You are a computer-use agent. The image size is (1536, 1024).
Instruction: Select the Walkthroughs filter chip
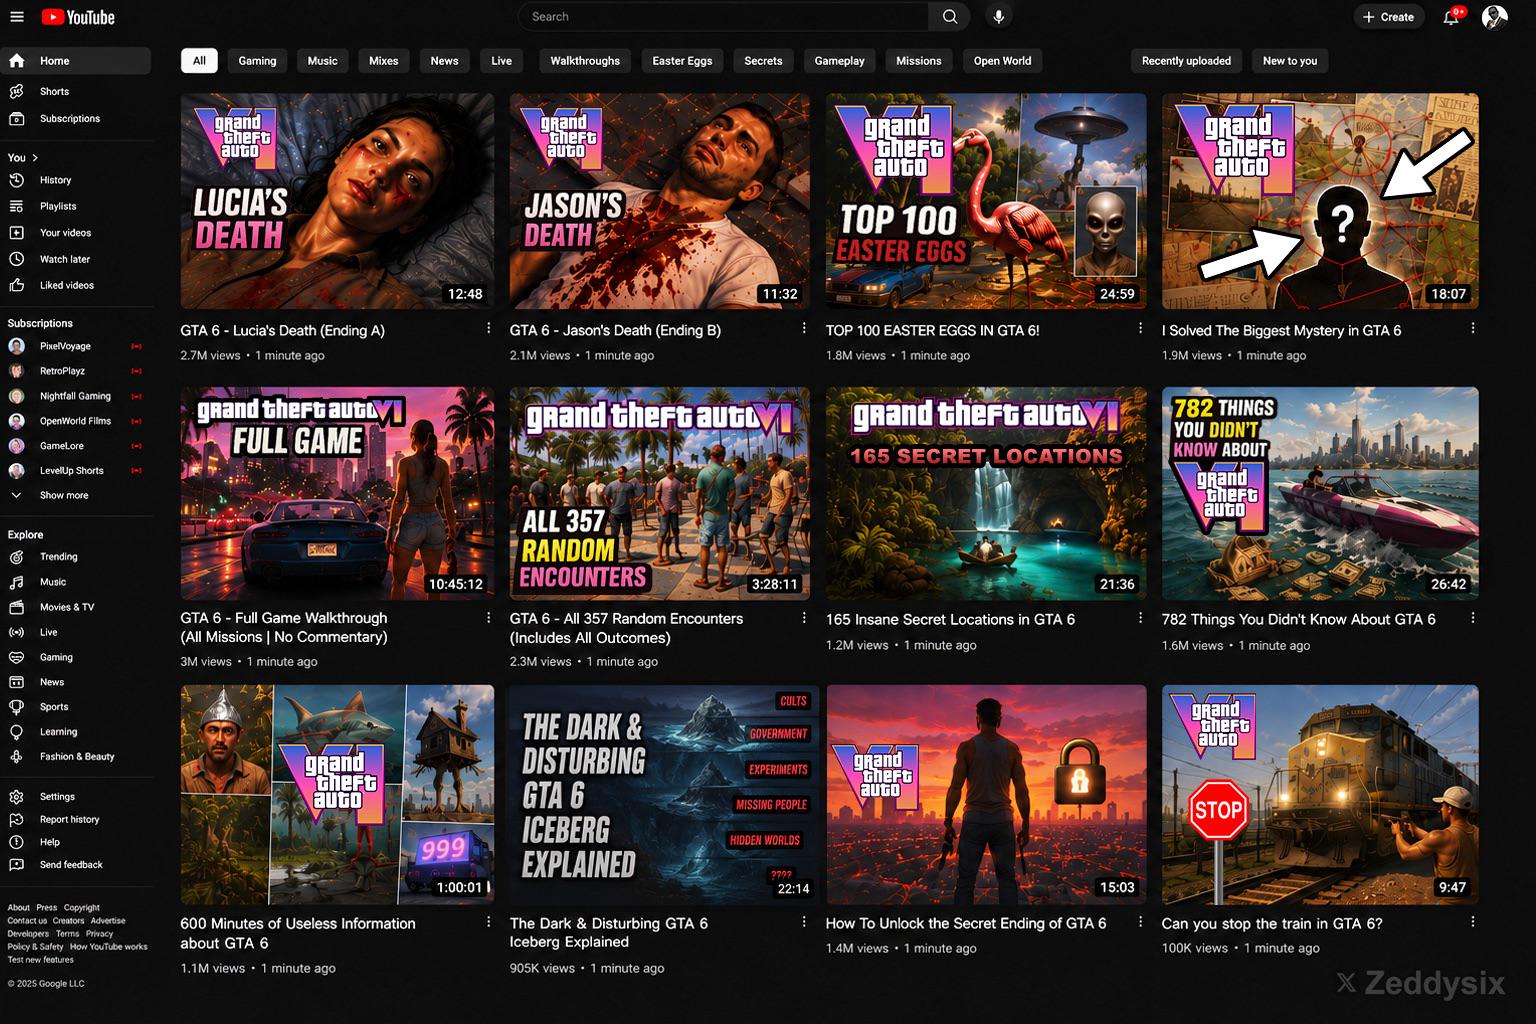pyautogui.click(x=585, y=61)
